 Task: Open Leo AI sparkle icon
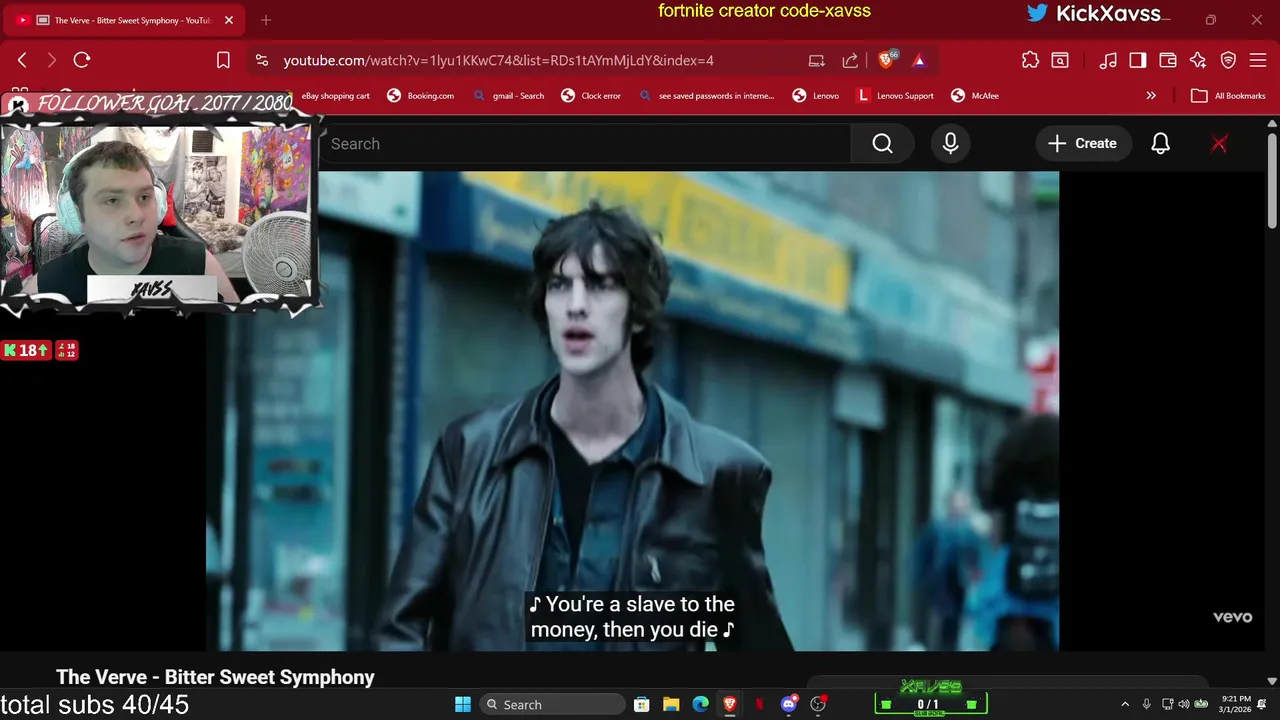[1198, 60]
